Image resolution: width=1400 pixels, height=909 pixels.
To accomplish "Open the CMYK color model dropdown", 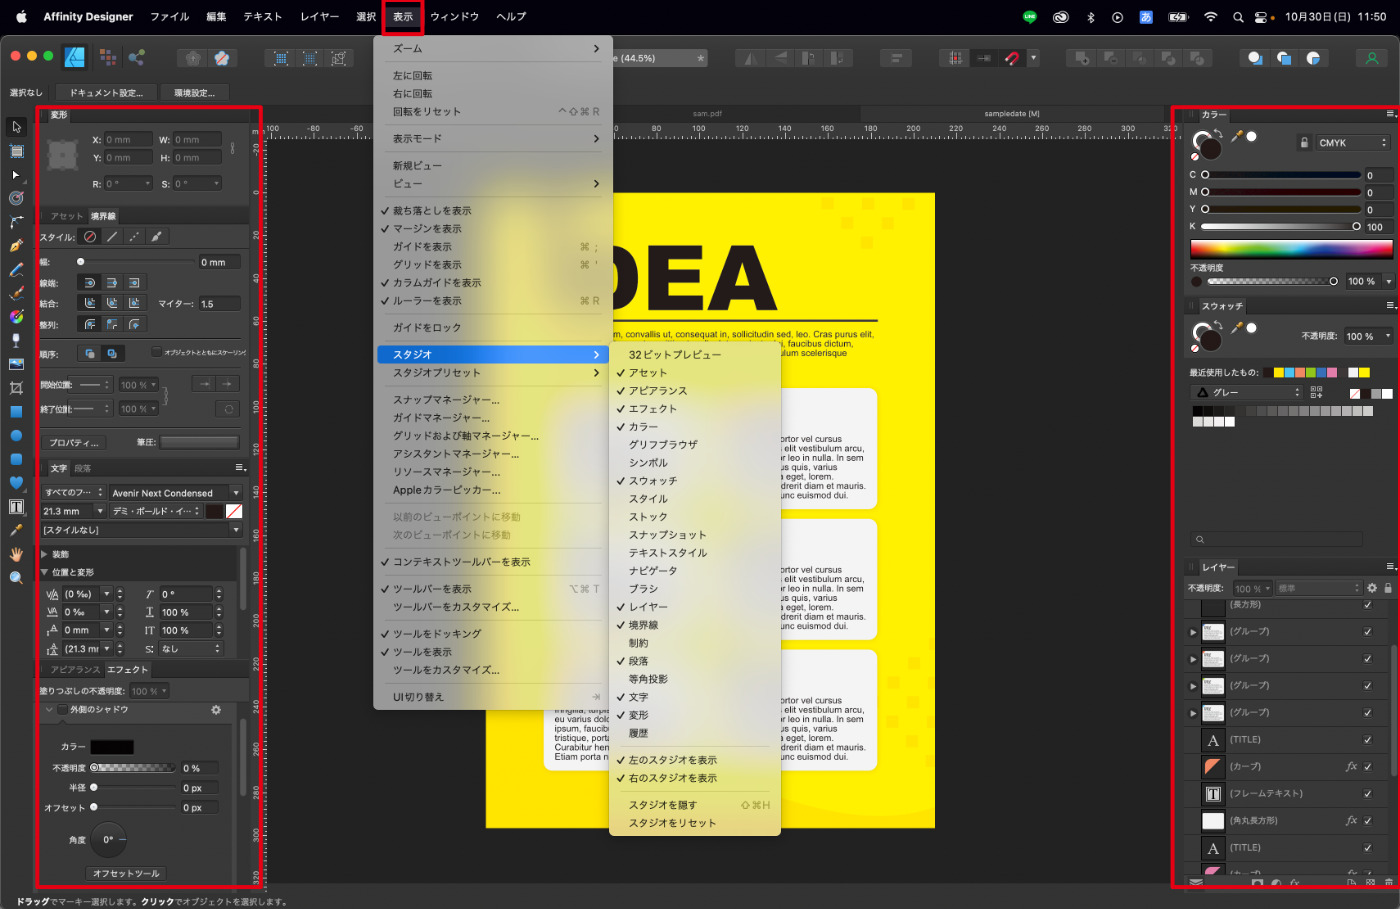I will pos(1352,143).
